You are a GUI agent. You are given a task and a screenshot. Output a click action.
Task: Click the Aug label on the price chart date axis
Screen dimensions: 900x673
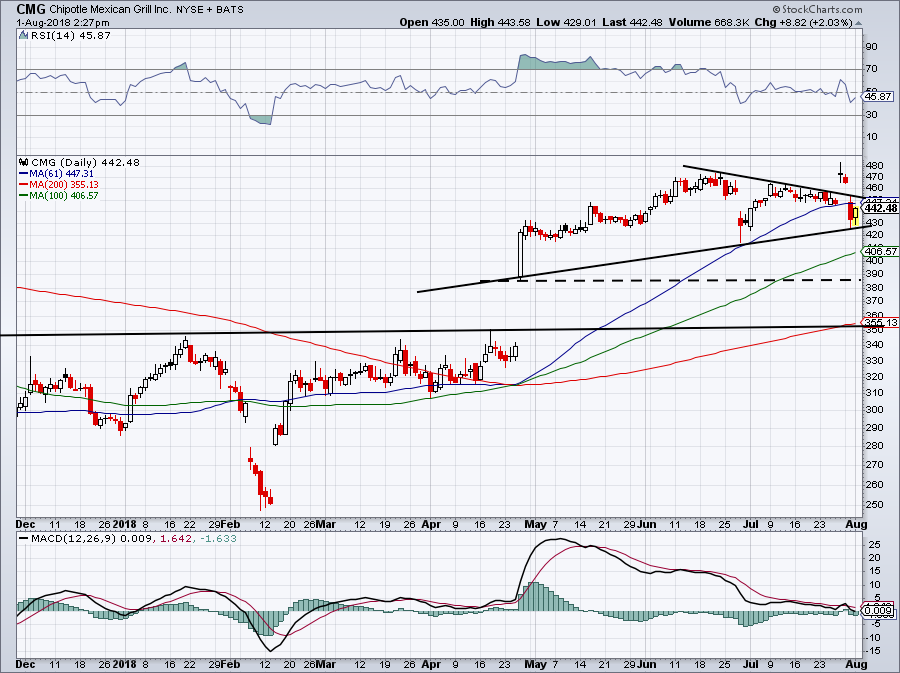[856, 524]
